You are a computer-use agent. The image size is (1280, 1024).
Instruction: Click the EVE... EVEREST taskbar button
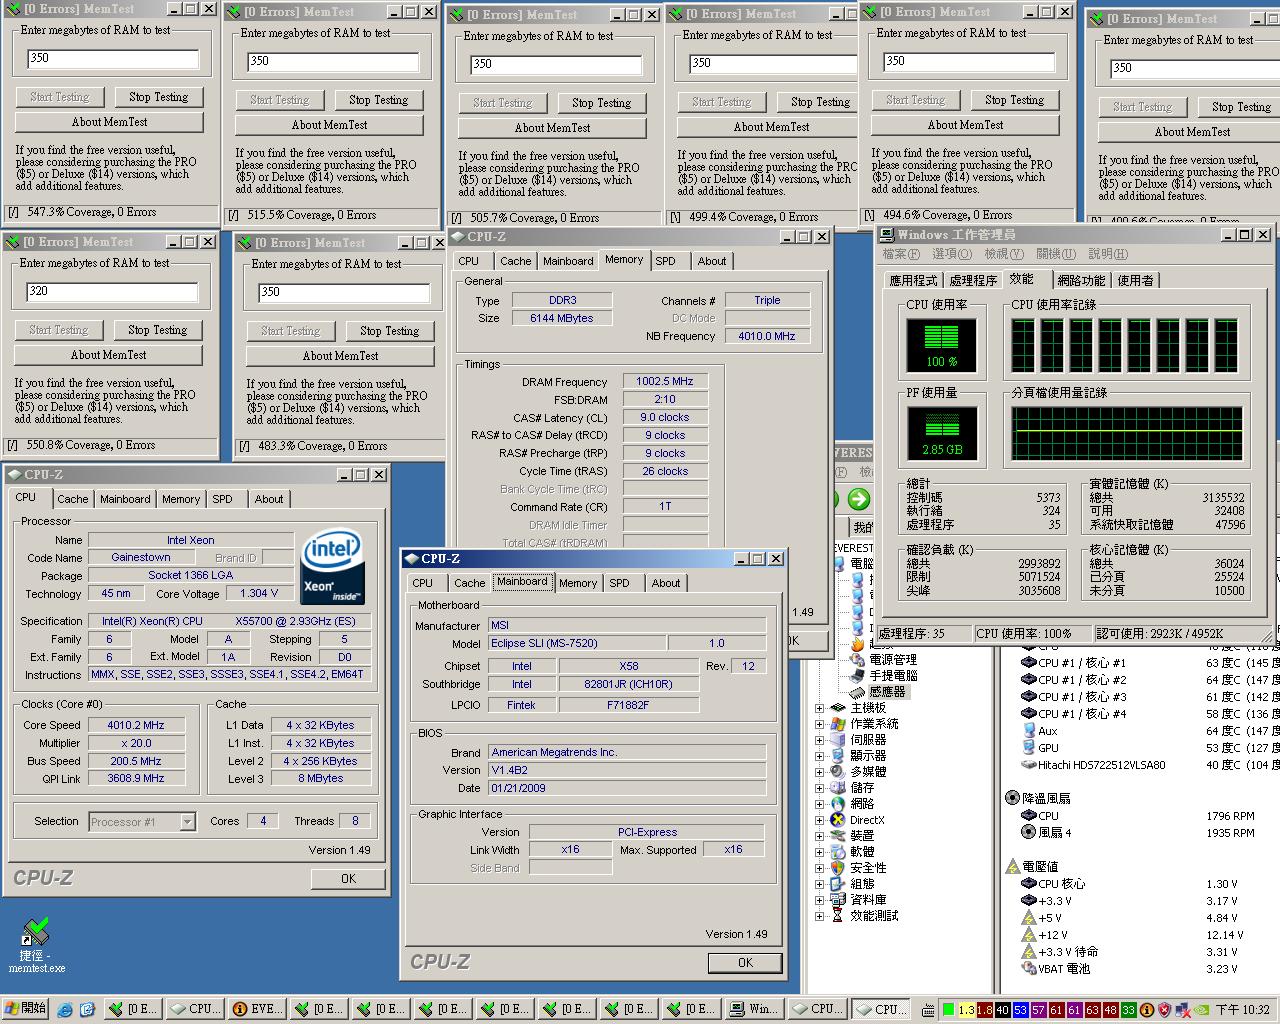tap(257, 1009)
